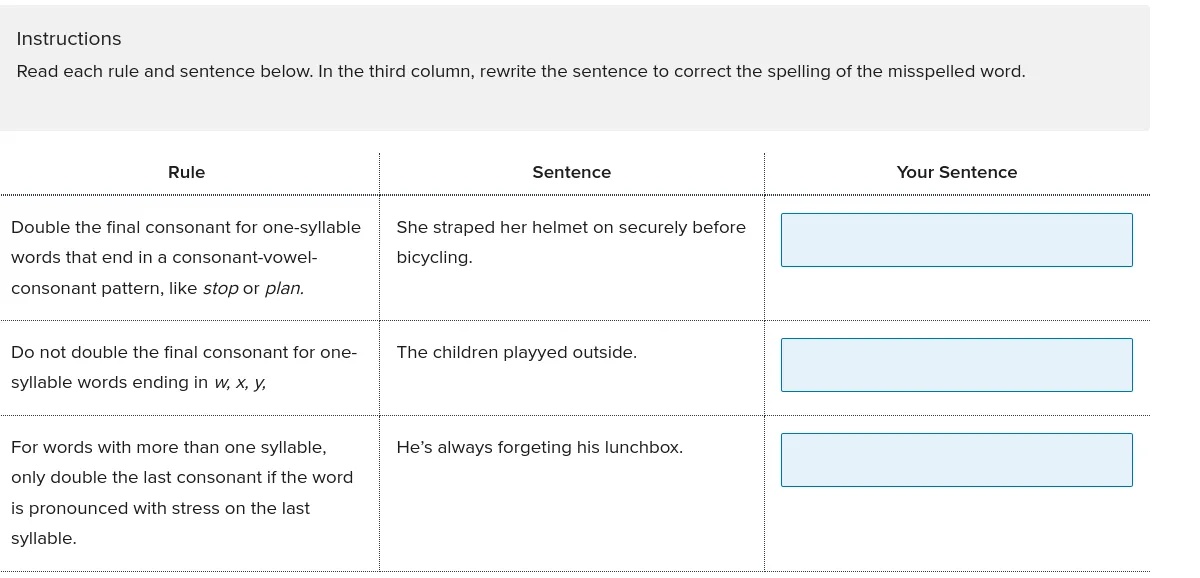The image size is (1200, 578).
Task: Click the italicized word "plan" in the first rule
Action: point(283,288)
